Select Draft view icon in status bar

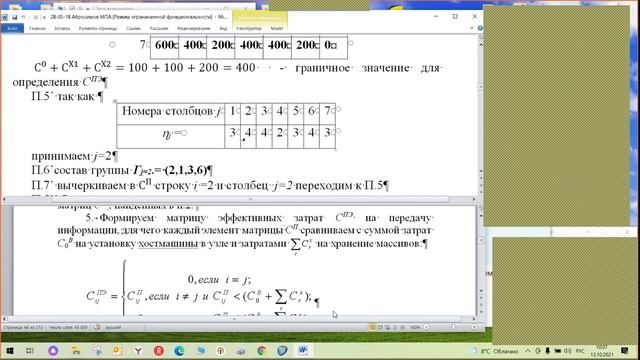[x=402, y=327]
